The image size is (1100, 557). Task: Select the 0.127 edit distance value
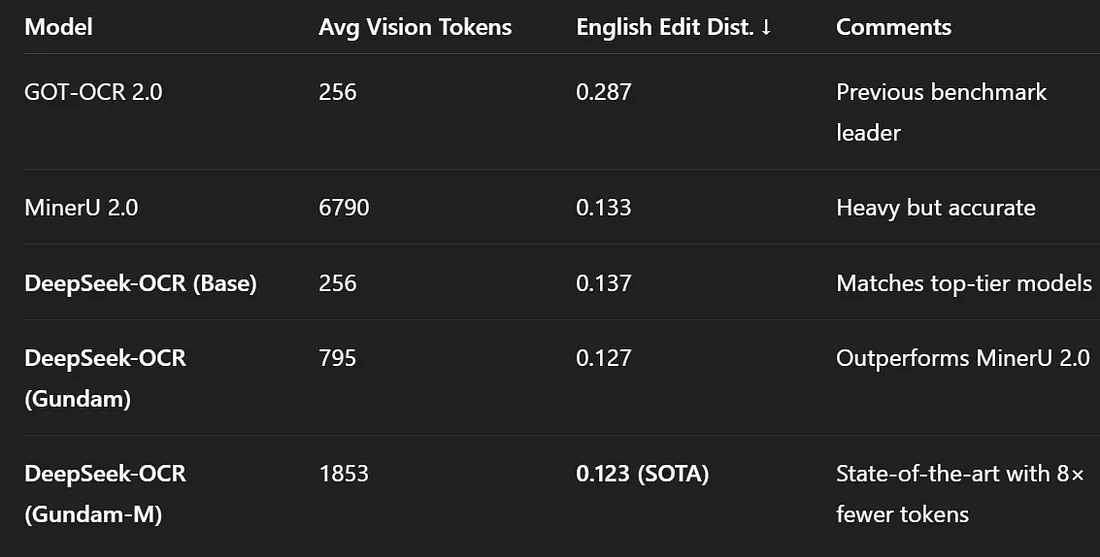pos(603,357)
